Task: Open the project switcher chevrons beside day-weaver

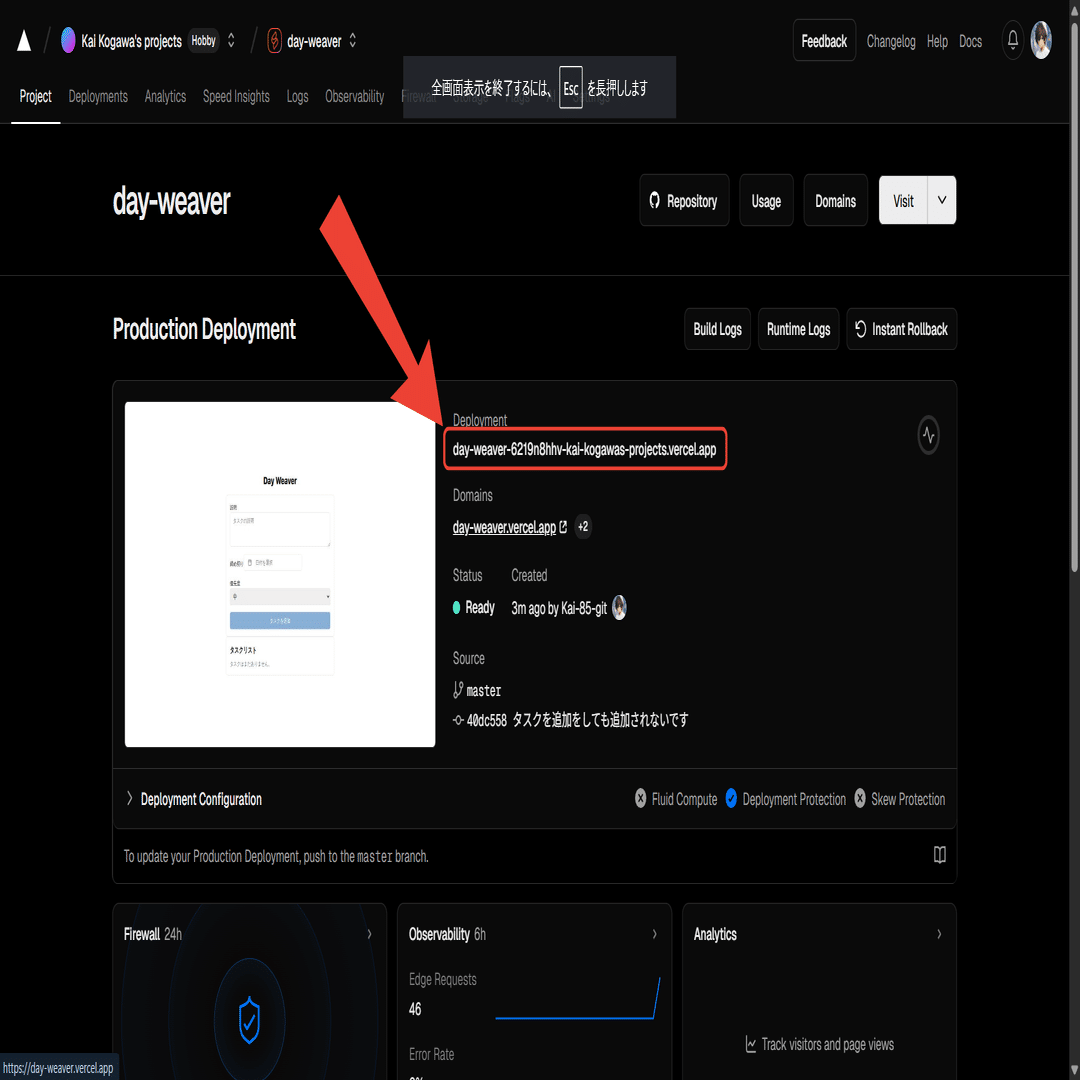Action: click(353, 41)
